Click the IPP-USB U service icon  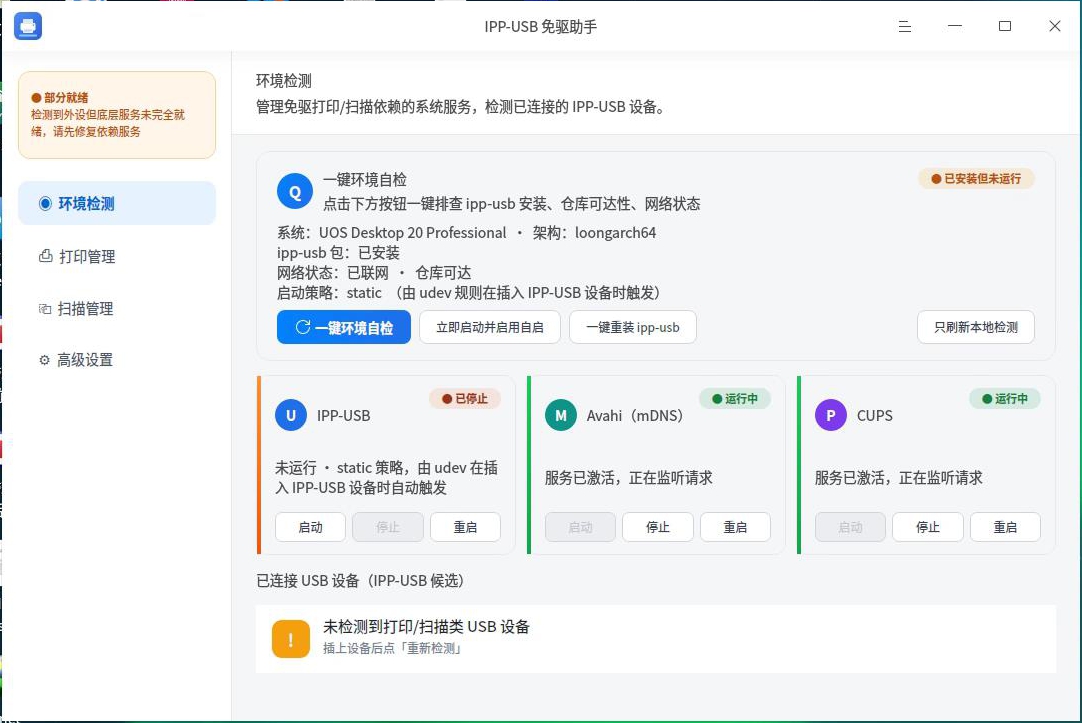pyautogui.click(x=291, y=415)
